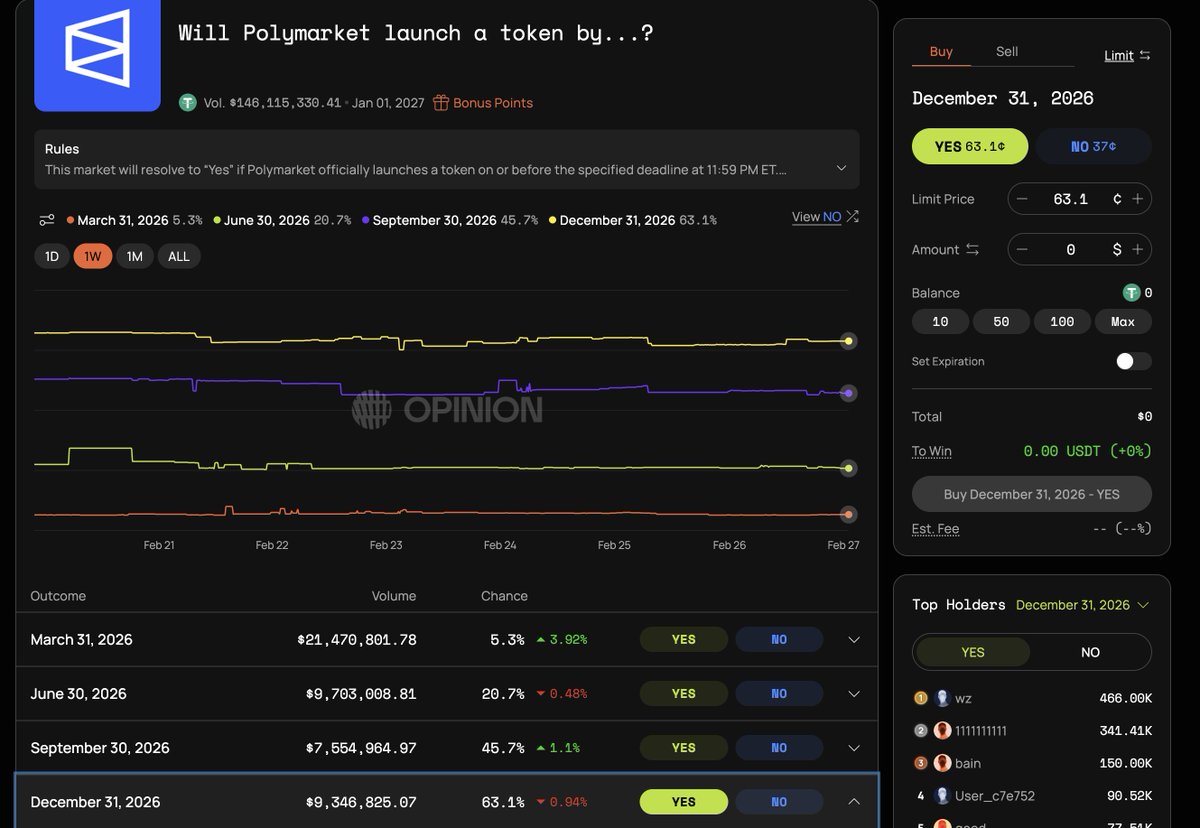Increase Limit Price with plus icon
The image size is (1200, 828).
pos(1137,199)
